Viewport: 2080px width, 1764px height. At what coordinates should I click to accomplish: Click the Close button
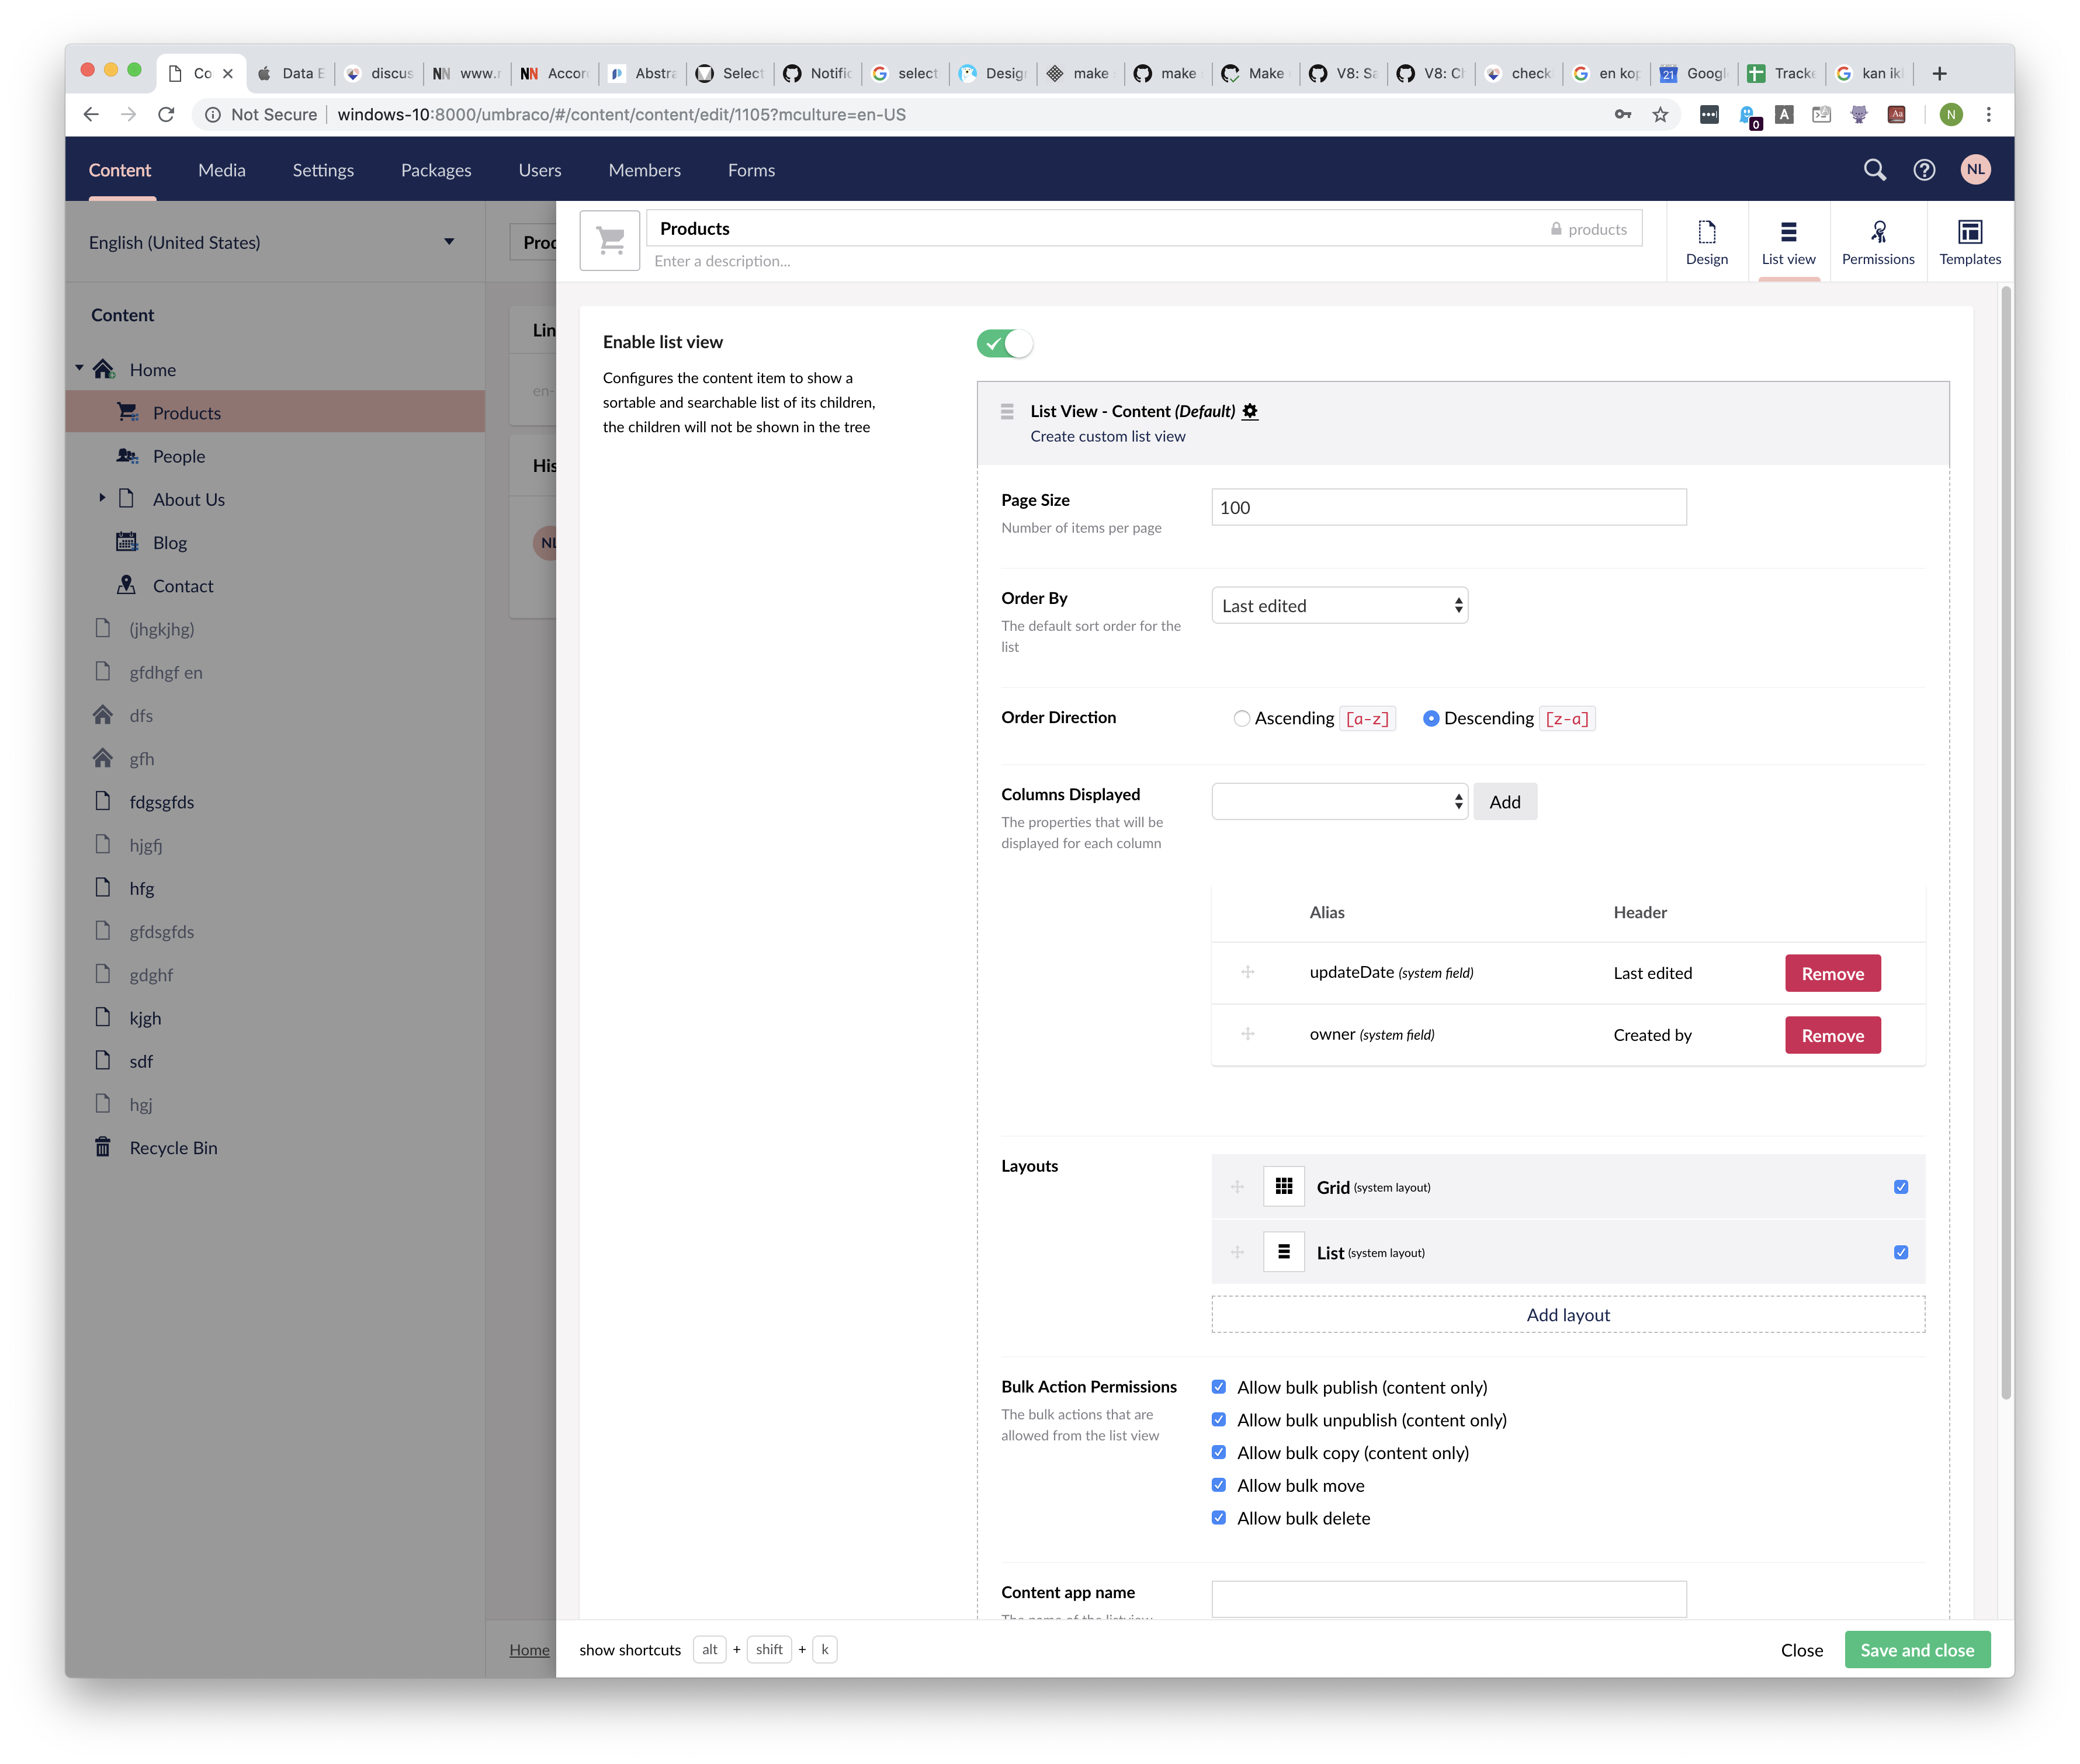[1801, 1649]
